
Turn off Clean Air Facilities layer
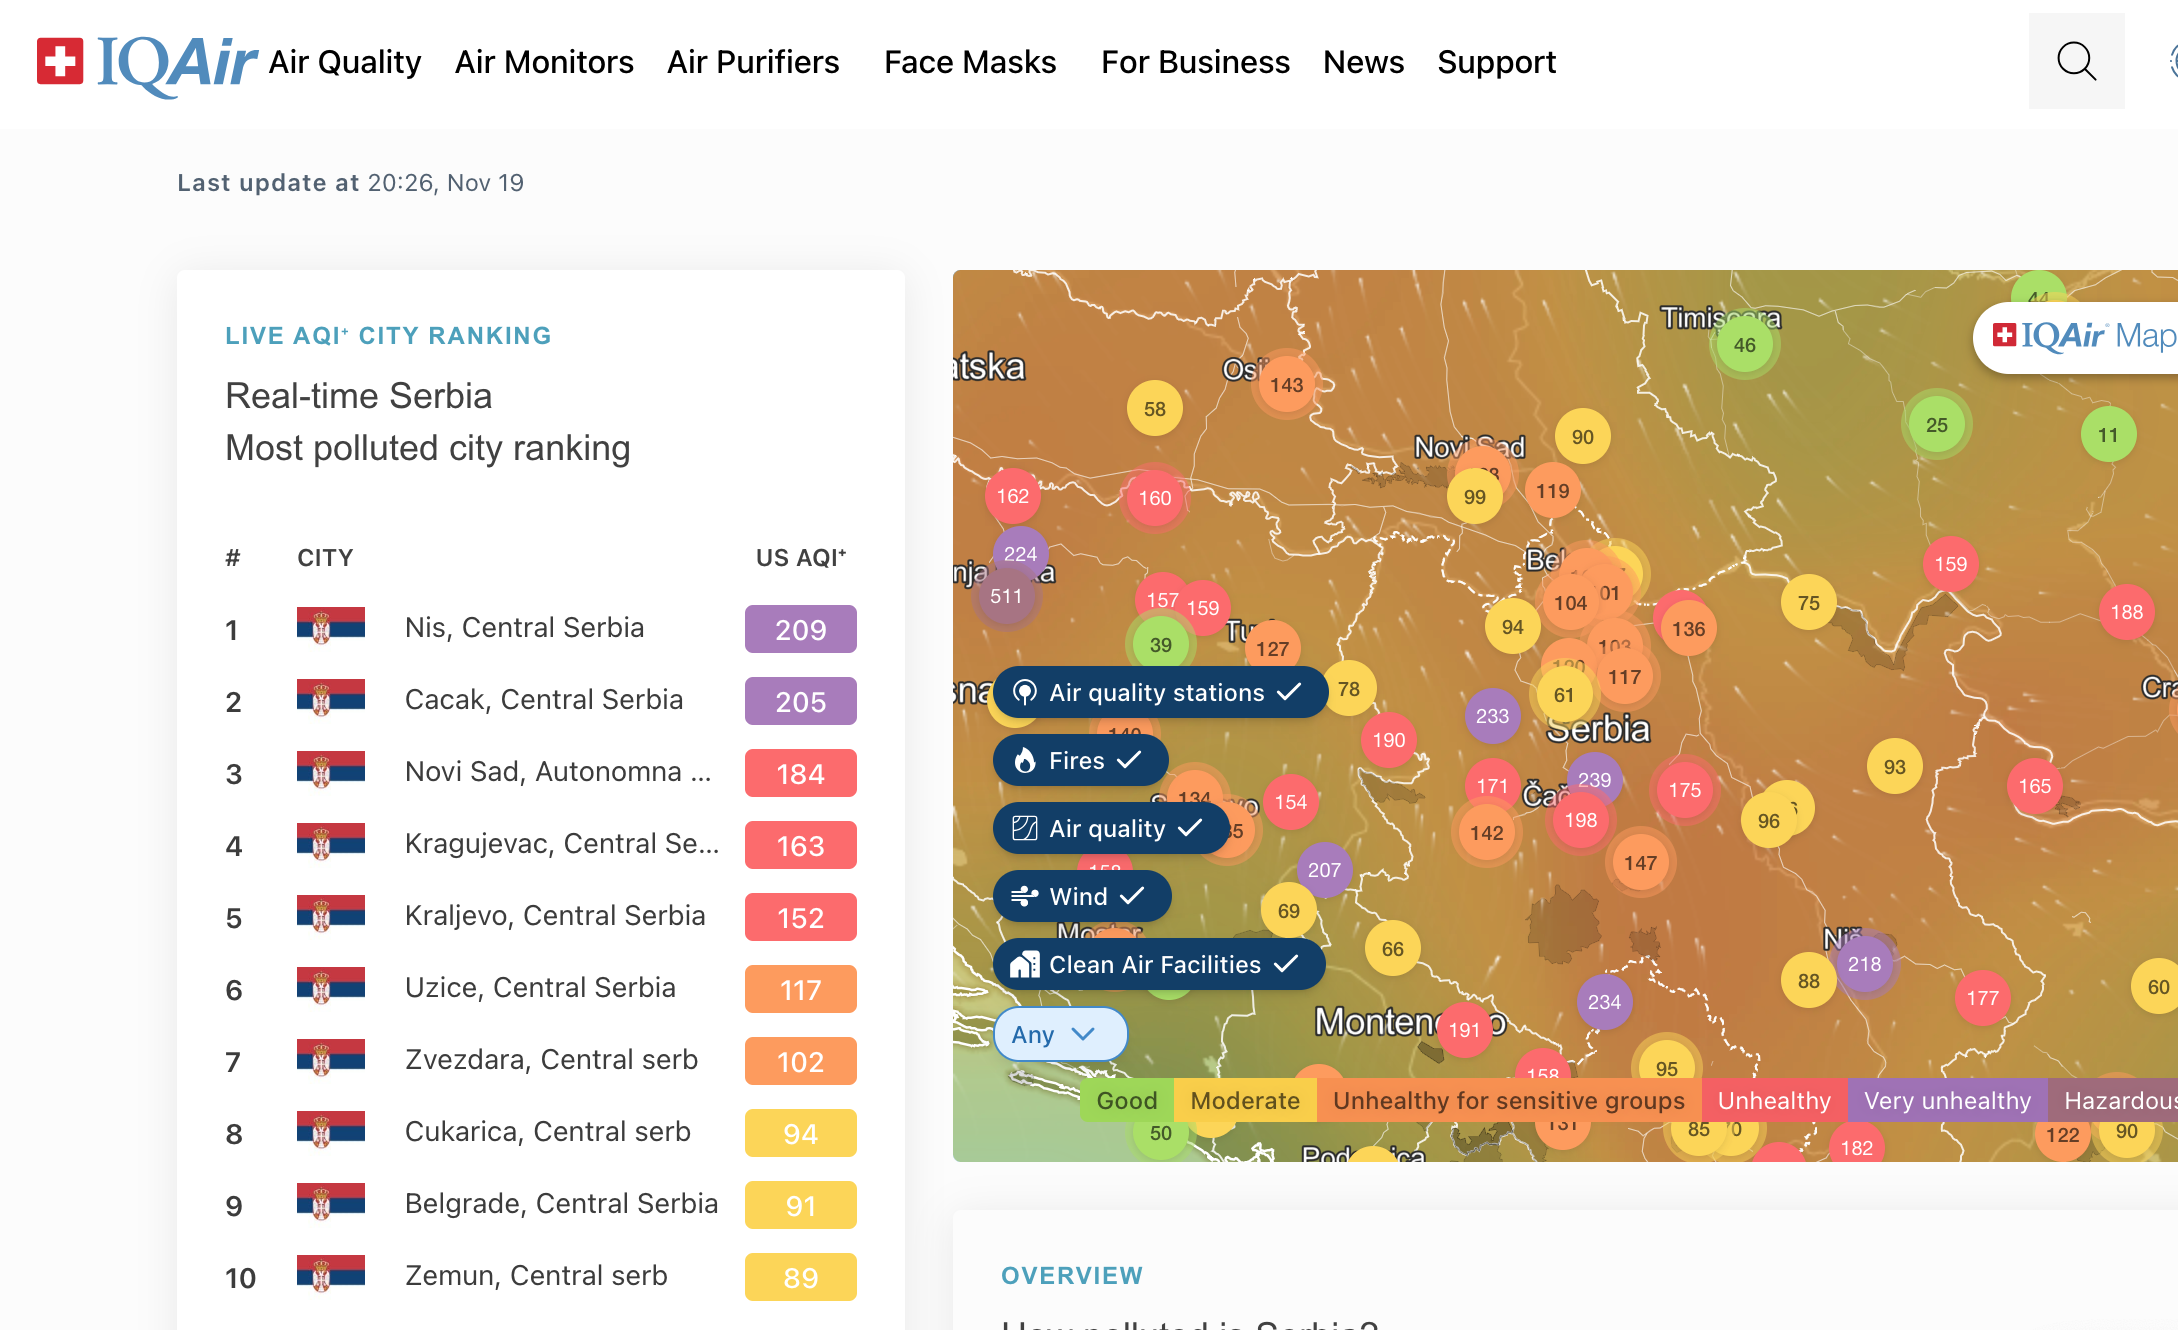pyautogui.click(x=1158, y=964)
